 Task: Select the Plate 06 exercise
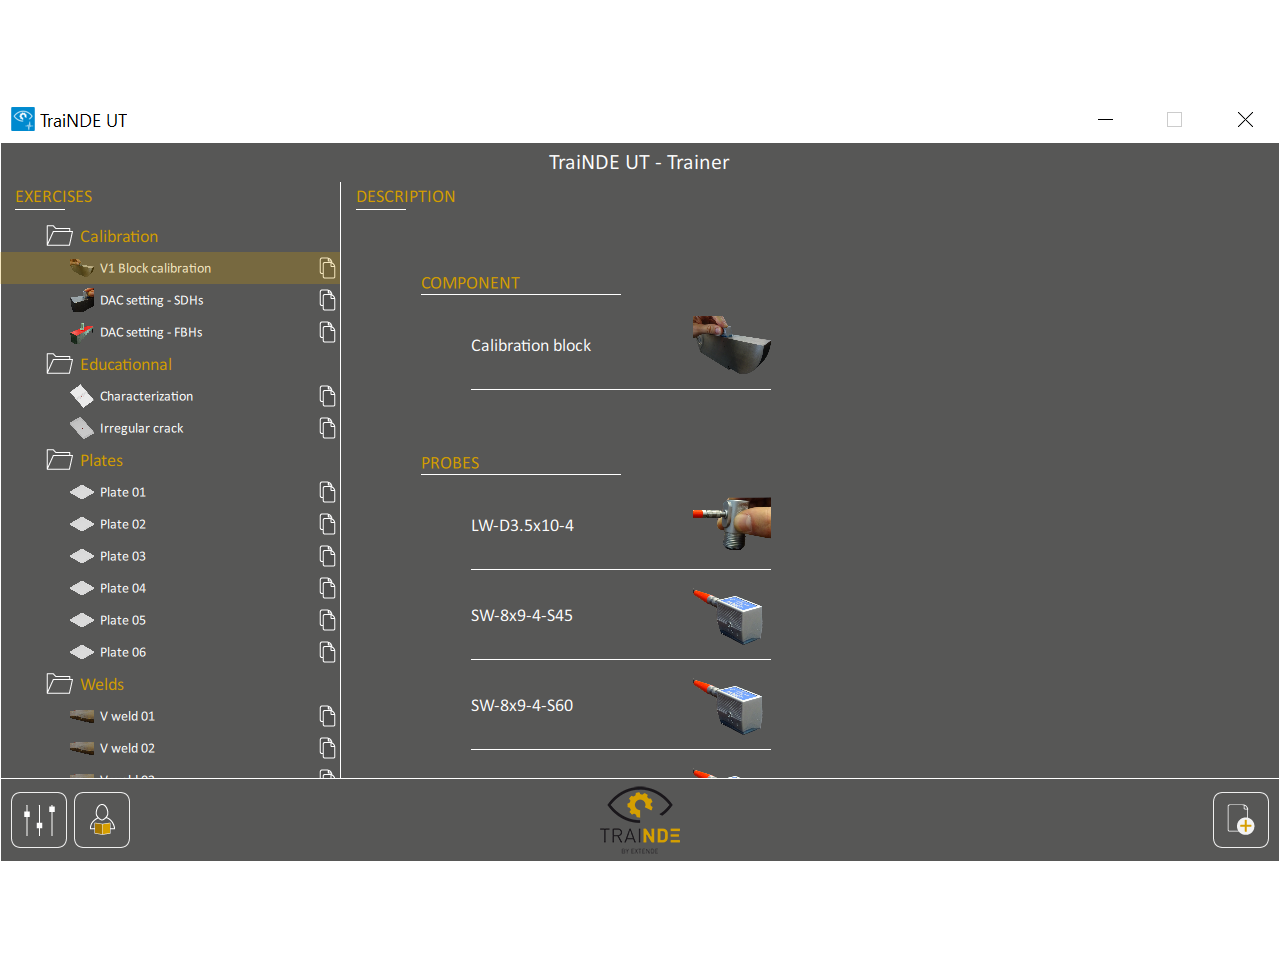point(170,652)
